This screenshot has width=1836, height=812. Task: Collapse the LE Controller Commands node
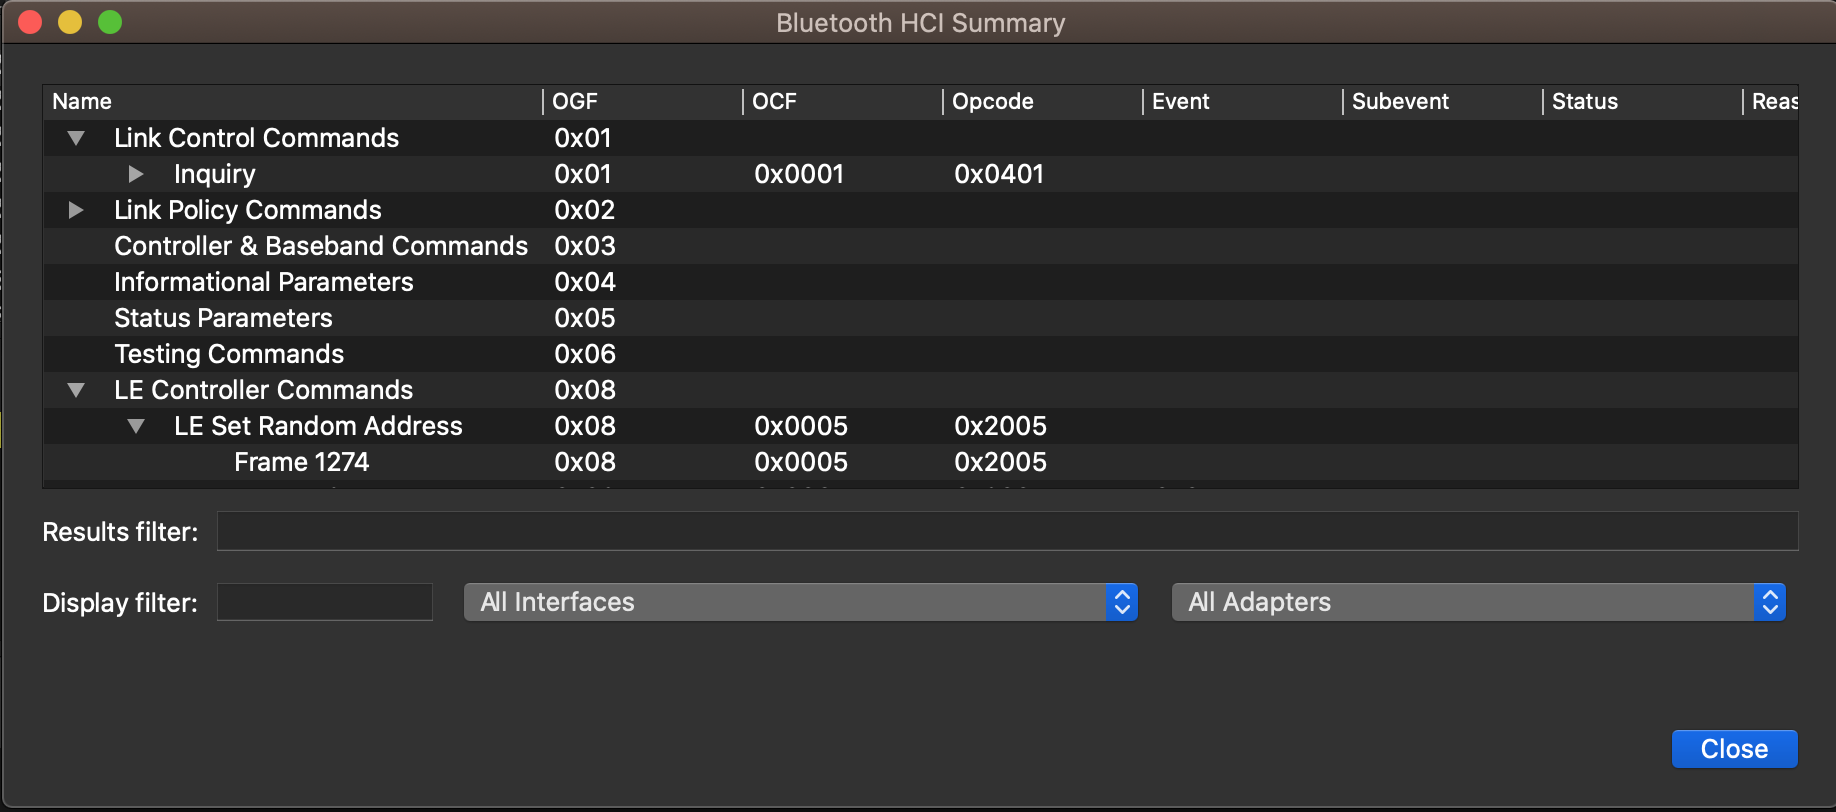[76, 390]
